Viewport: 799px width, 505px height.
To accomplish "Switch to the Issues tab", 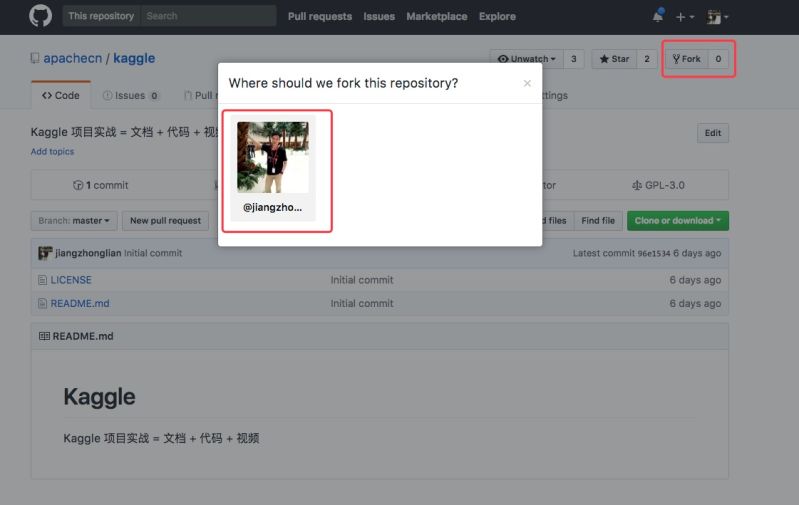I will pyautogui.click(x=130, y=95).
